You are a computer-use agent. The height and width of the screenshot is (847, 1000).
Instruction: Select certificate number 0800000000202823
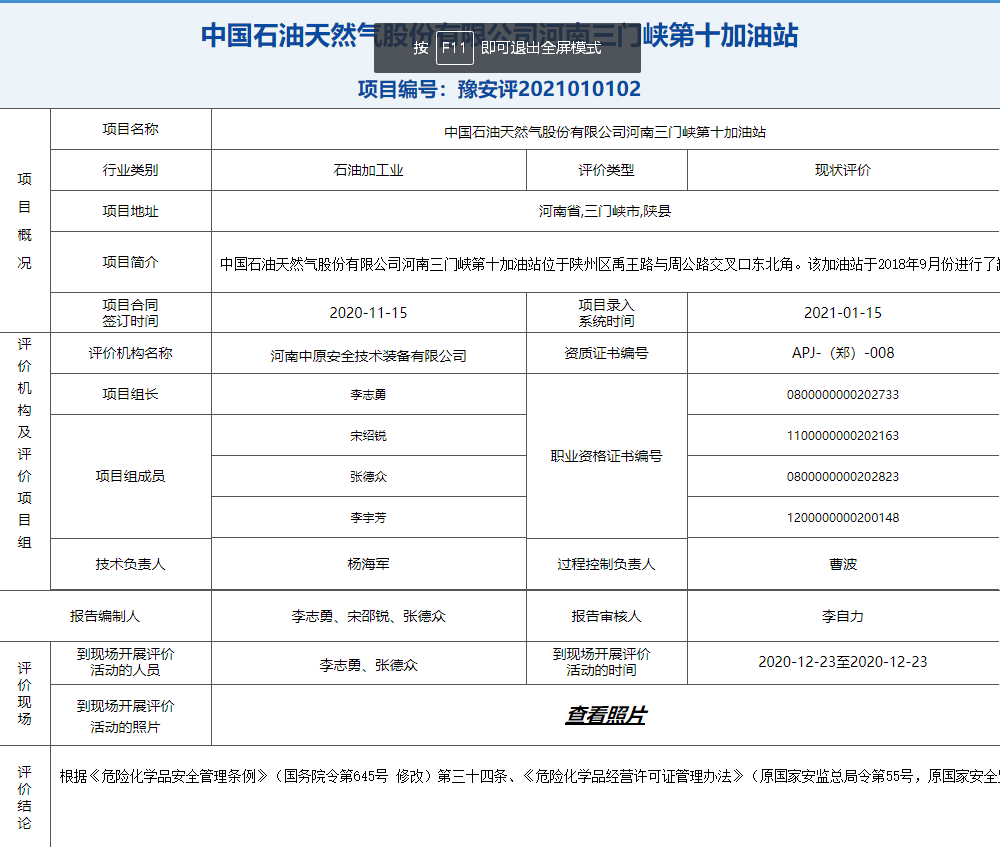pyautogui.click(x=843, y=476)
